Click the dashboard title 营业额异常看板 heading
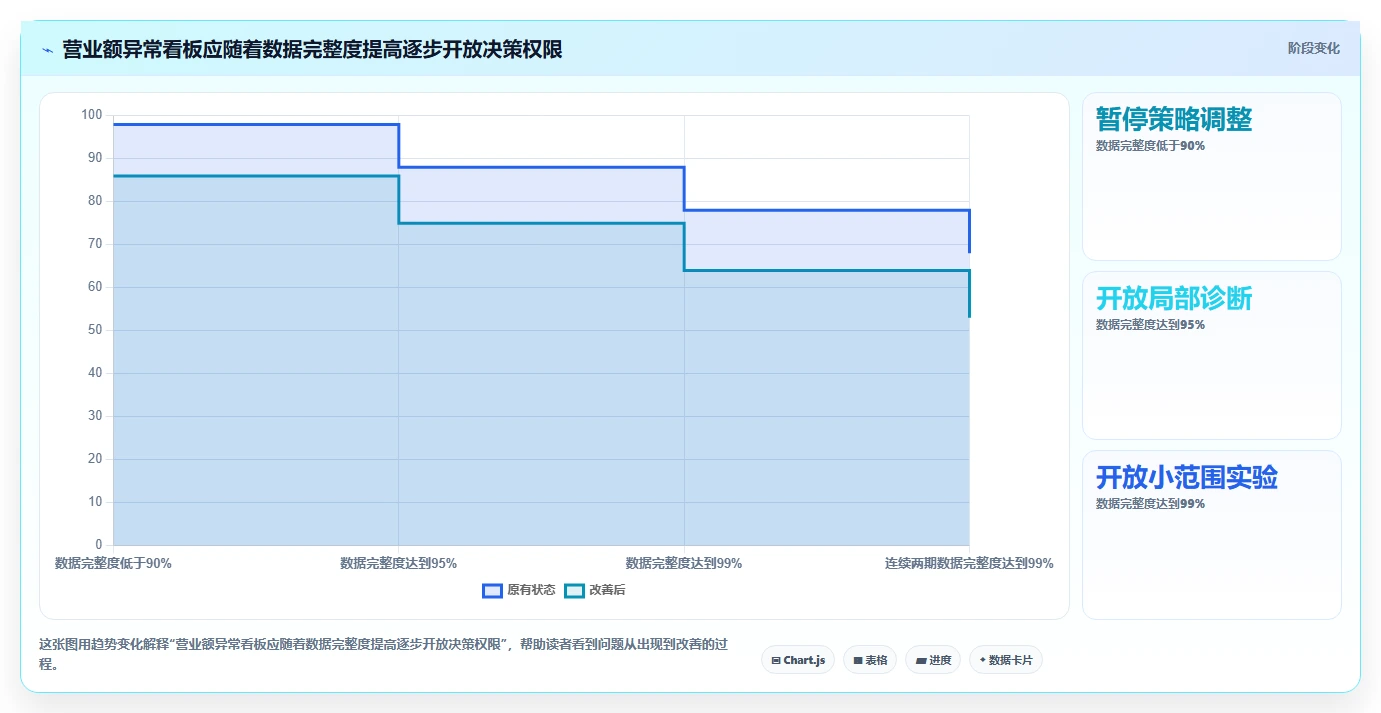 [312, 49]
